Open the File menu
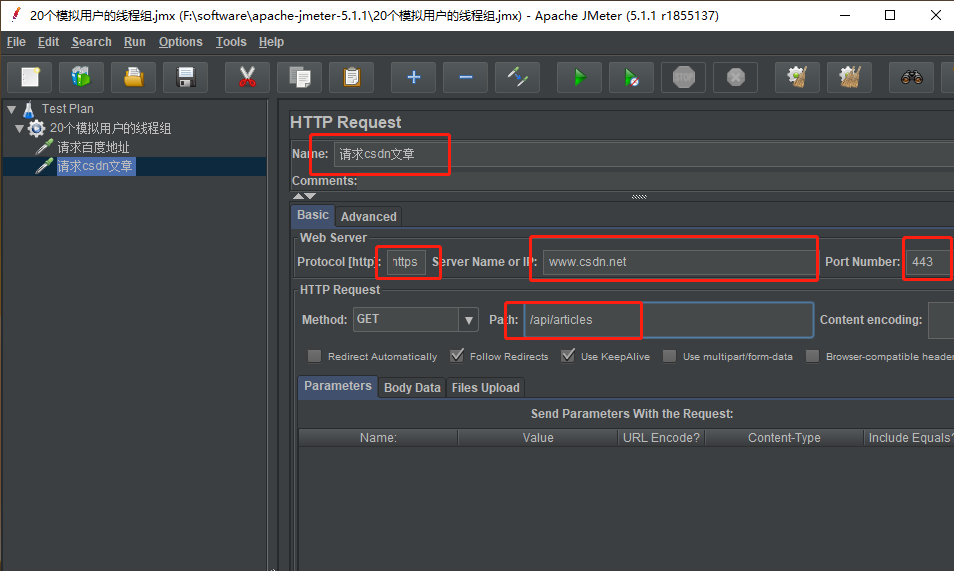The width and height of the screenshot is (954, 571). 16,42
